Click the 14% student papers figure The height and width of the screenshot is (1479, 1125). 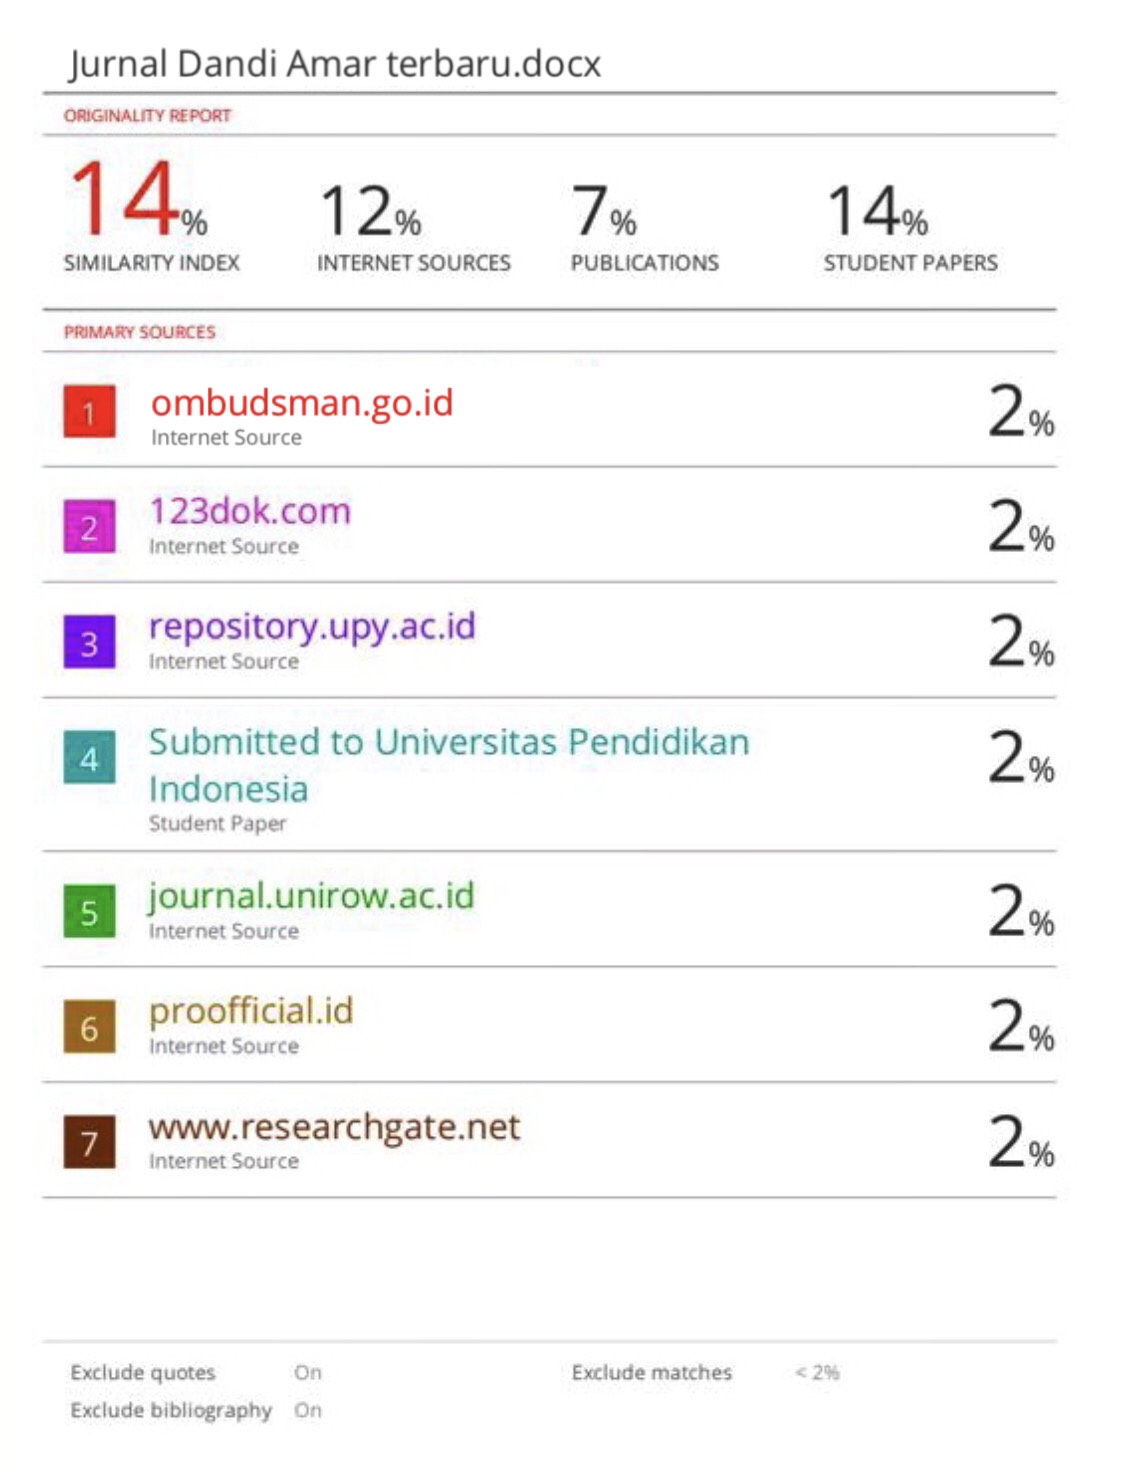877,211
